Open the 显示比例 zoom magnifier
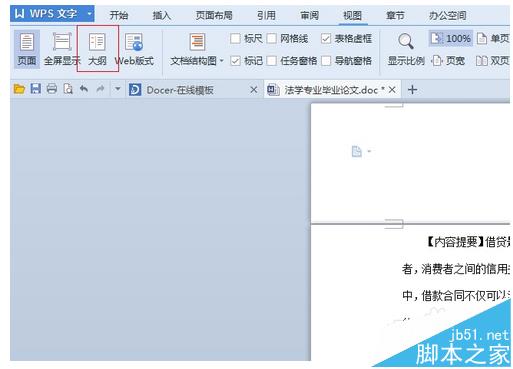513x369 pixels. [406, 42]
